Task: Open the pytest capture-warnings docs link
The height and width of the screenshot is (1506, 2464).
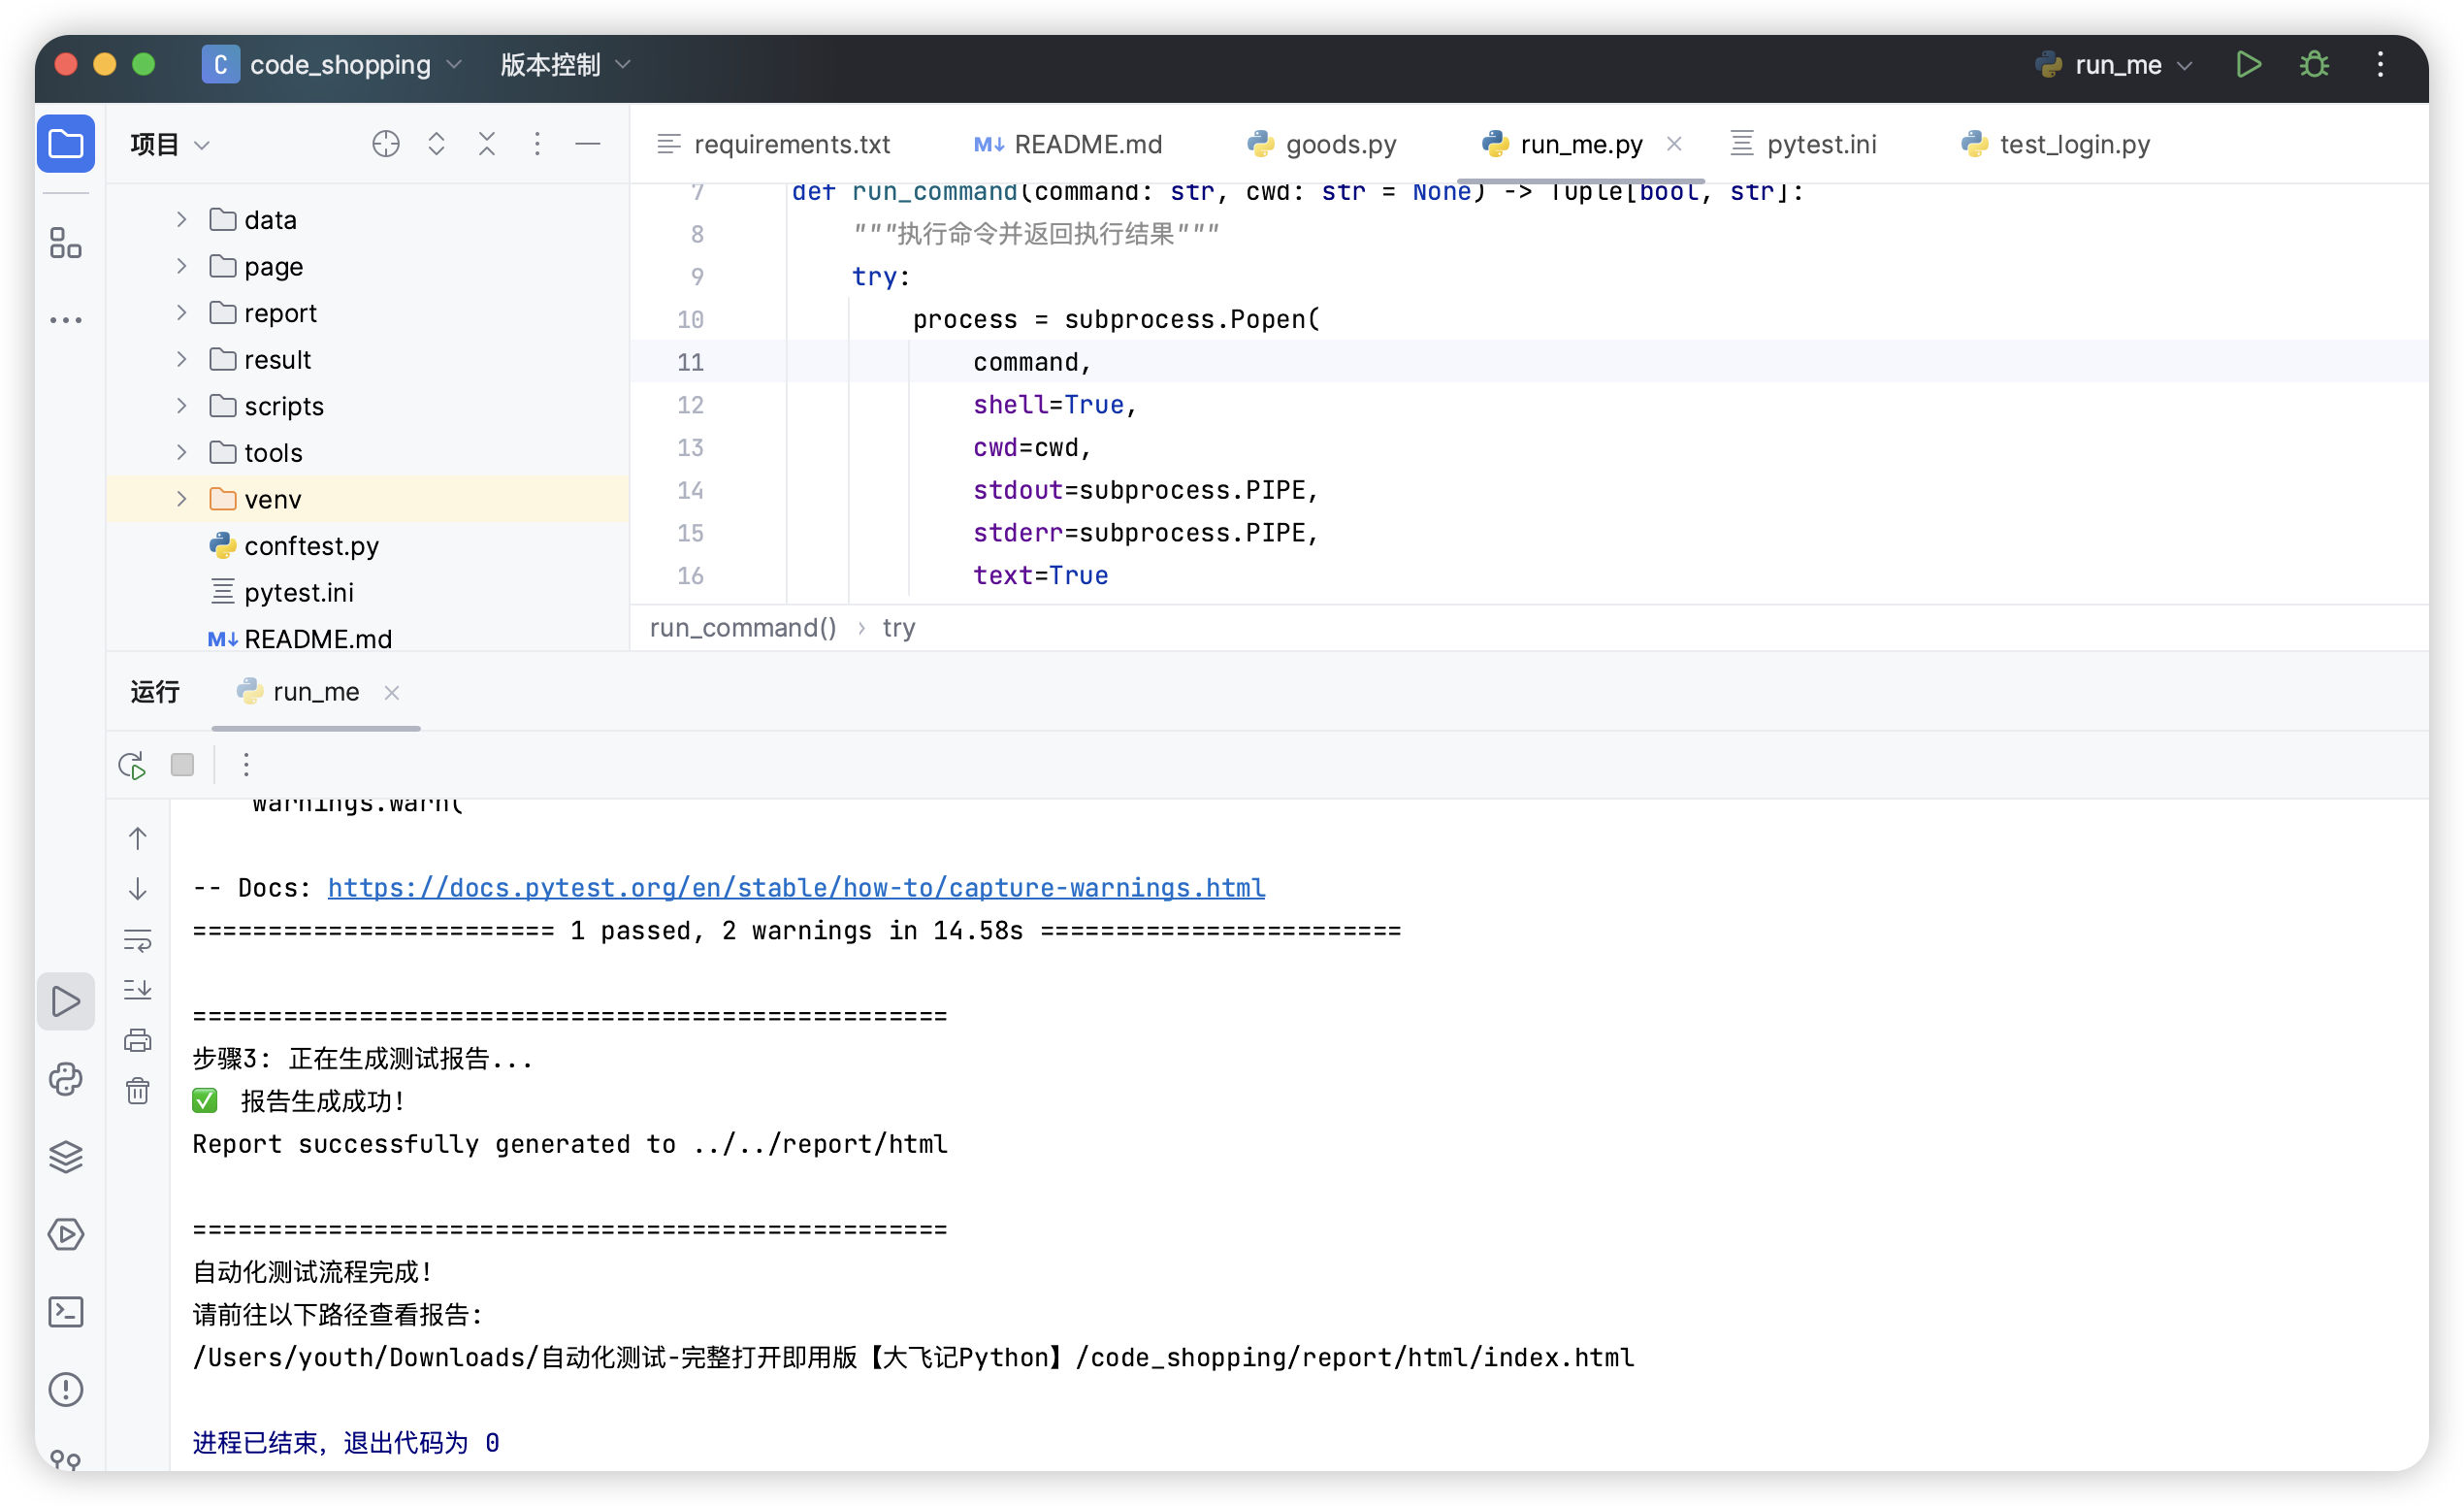Action: (796, 888)
